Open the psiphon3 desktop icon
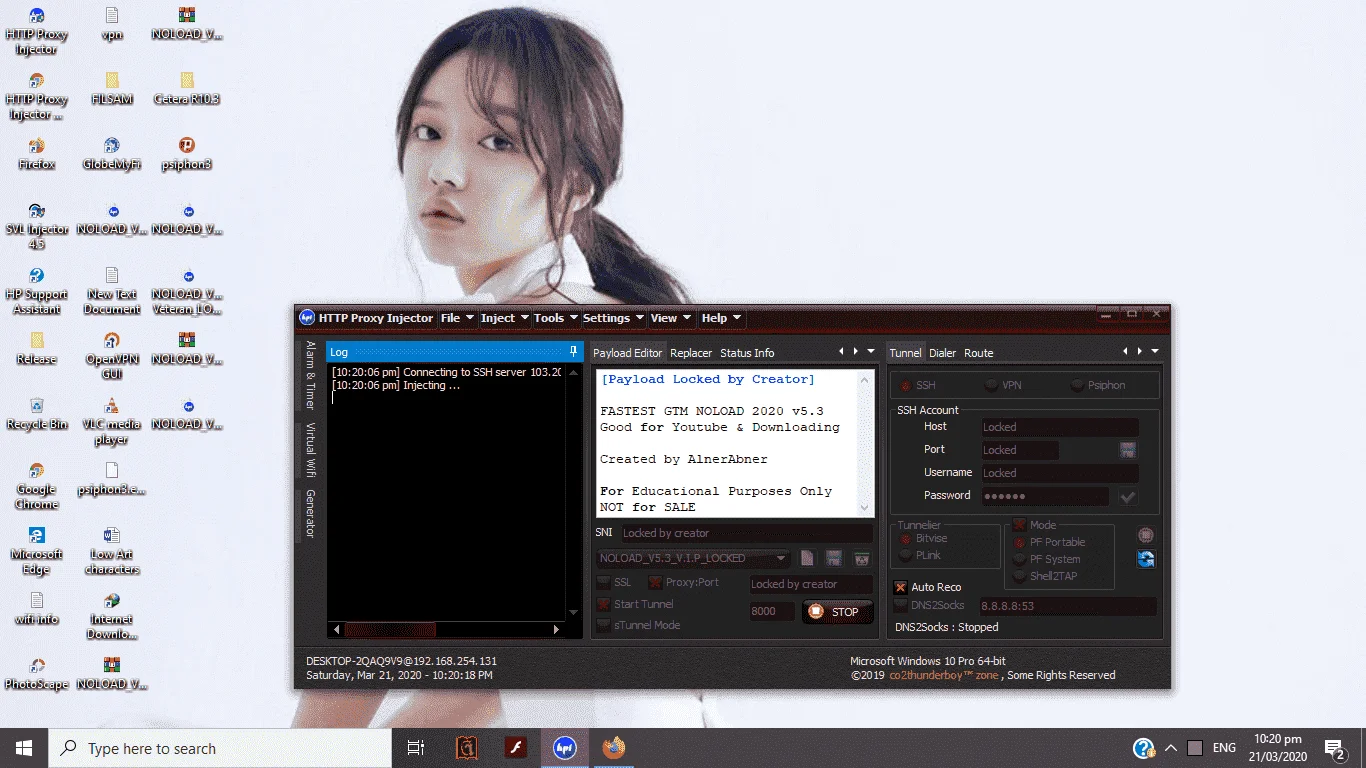The height and width of the screenshot is (768, 1366). pyautogui.click(x=186, y=153)
